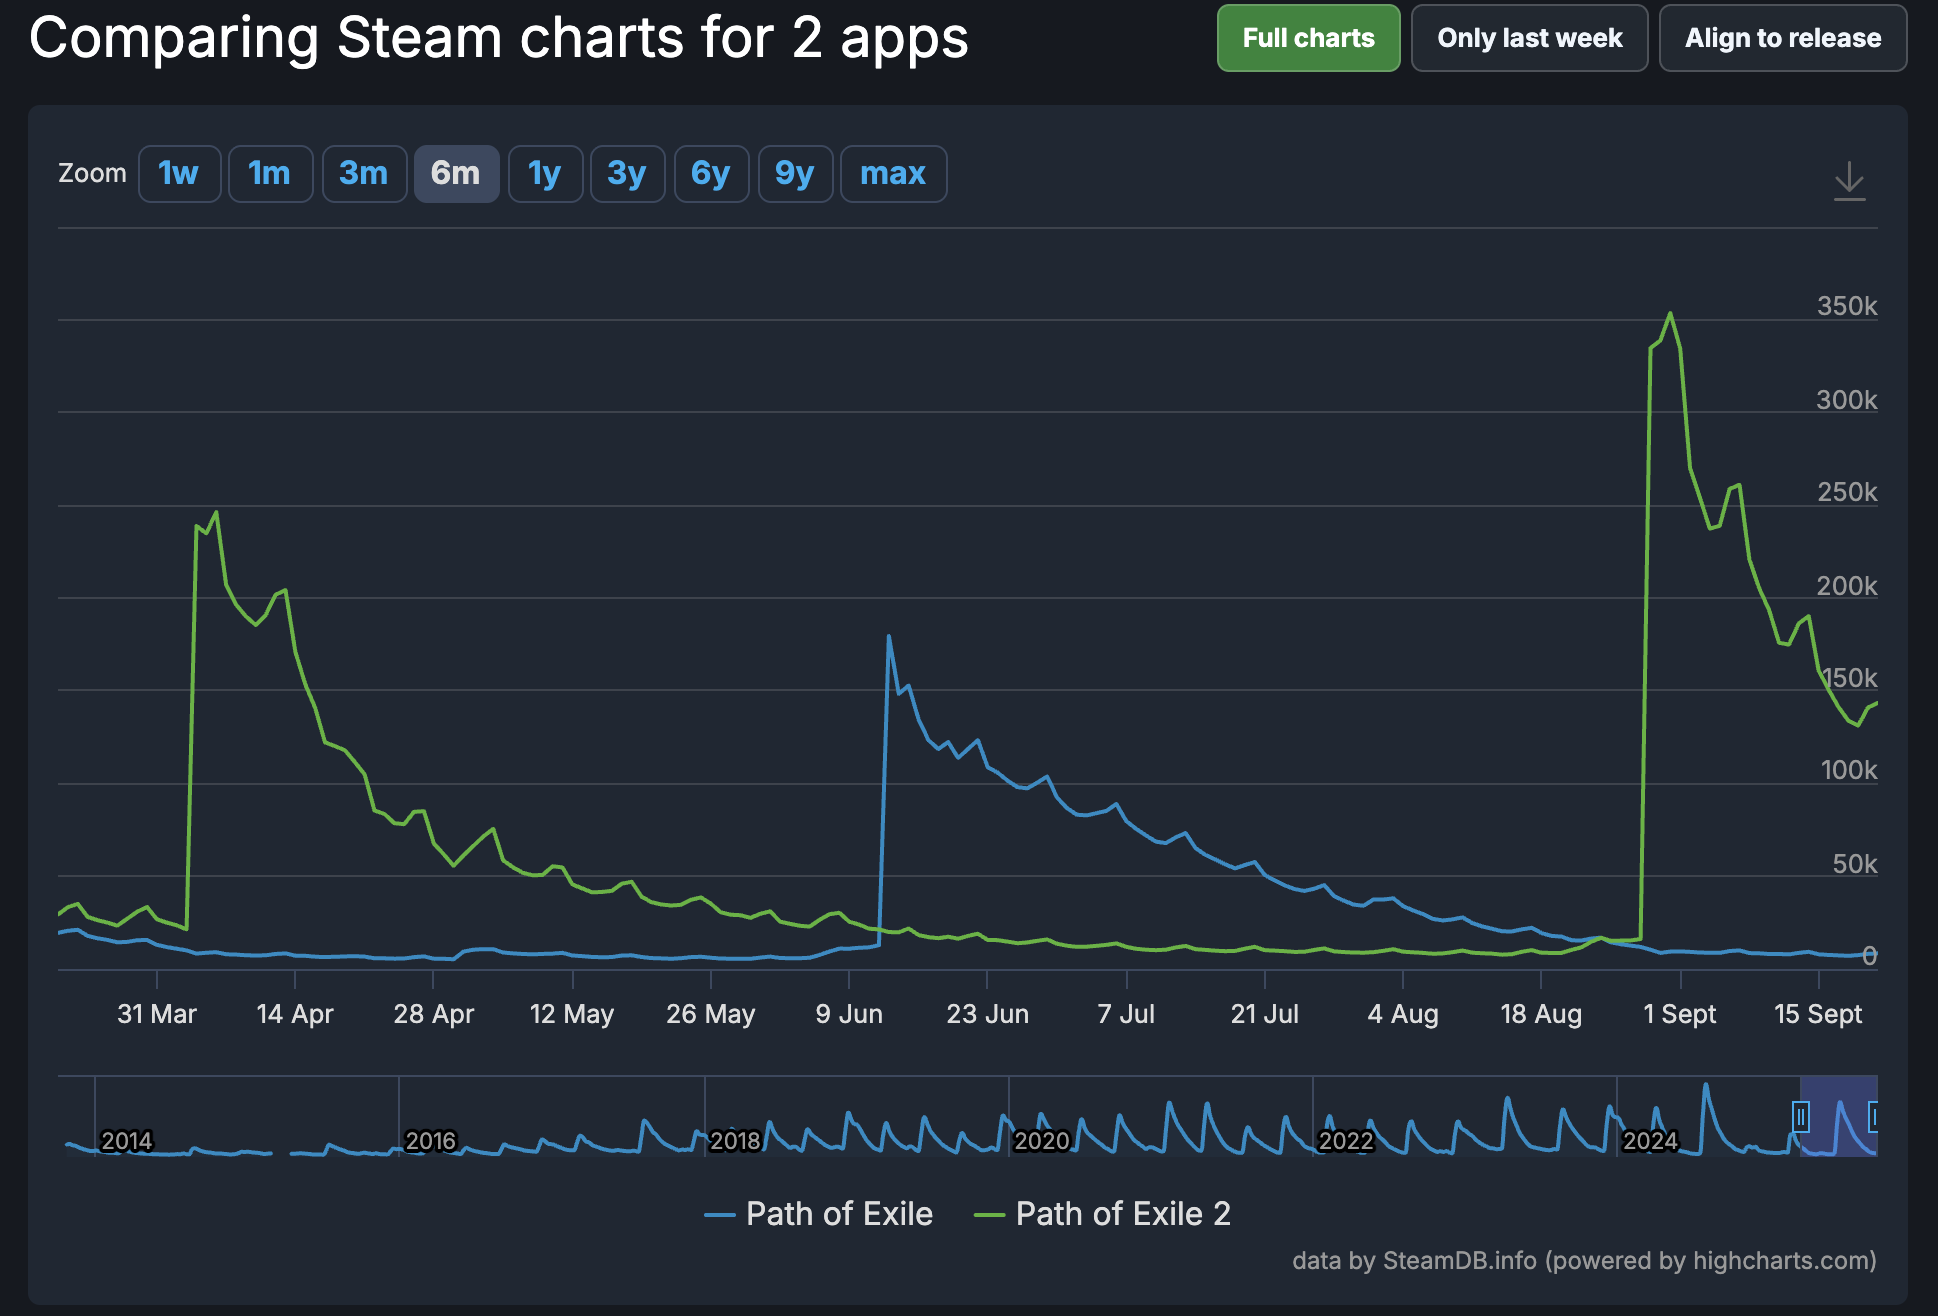Click the 250k y-axis label

point(1847,492)
